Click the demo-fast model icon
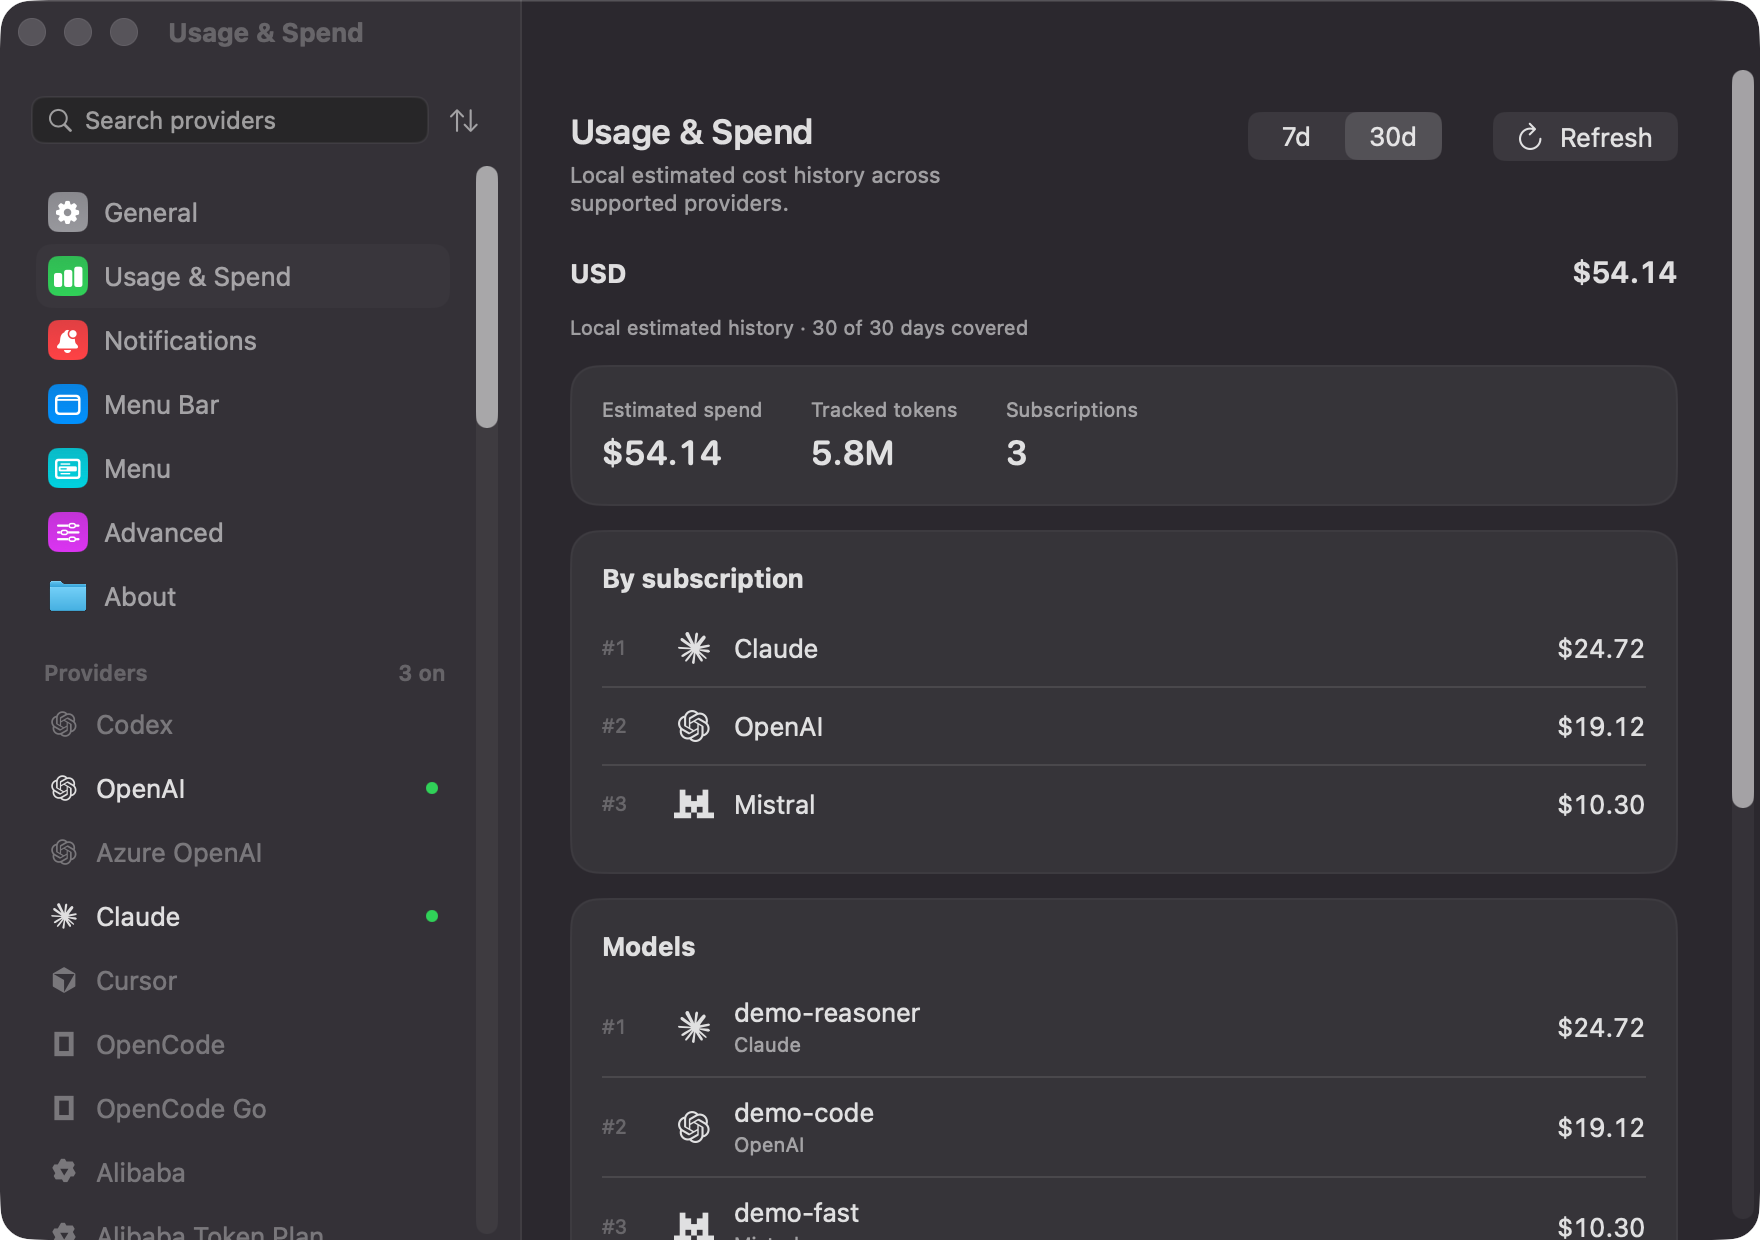1760x1240 pixels. pyautogui.click(x=694, y=1226)
